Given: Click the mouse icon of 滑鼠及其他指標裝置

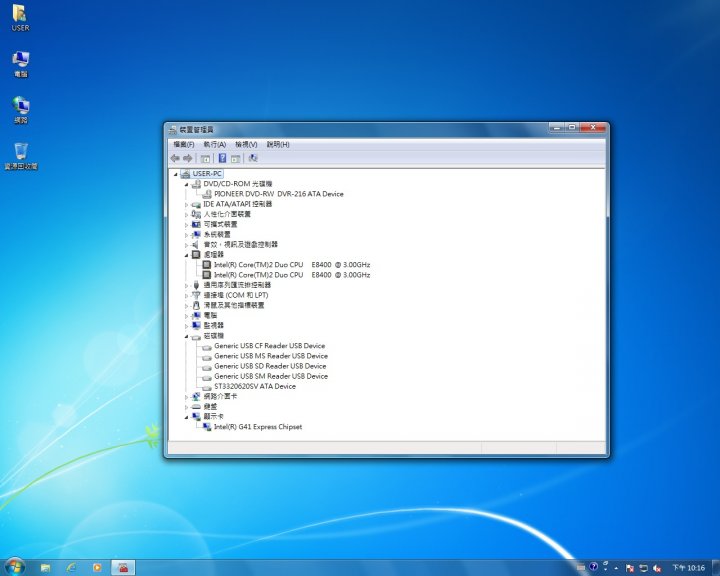Looking at the screenshot, I should (196, 305).
